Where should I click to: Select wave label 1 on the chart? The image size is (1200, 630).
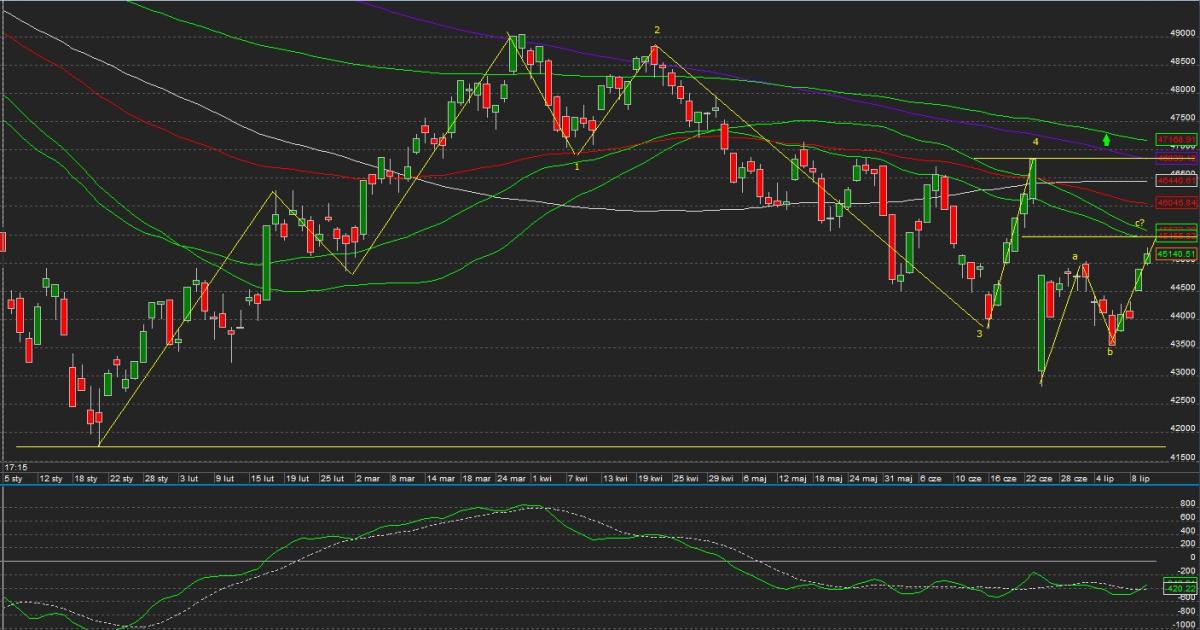coord(577,166)
